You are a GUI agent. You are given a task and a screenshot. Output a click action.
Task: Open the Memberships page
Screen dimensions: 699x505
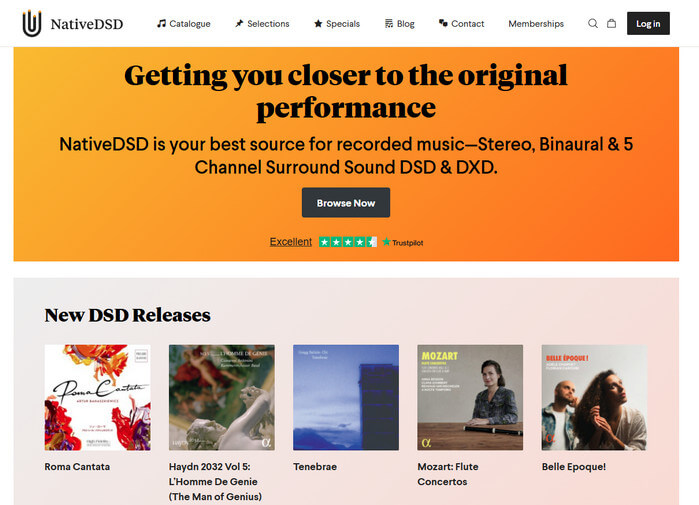tap(536, 24)
